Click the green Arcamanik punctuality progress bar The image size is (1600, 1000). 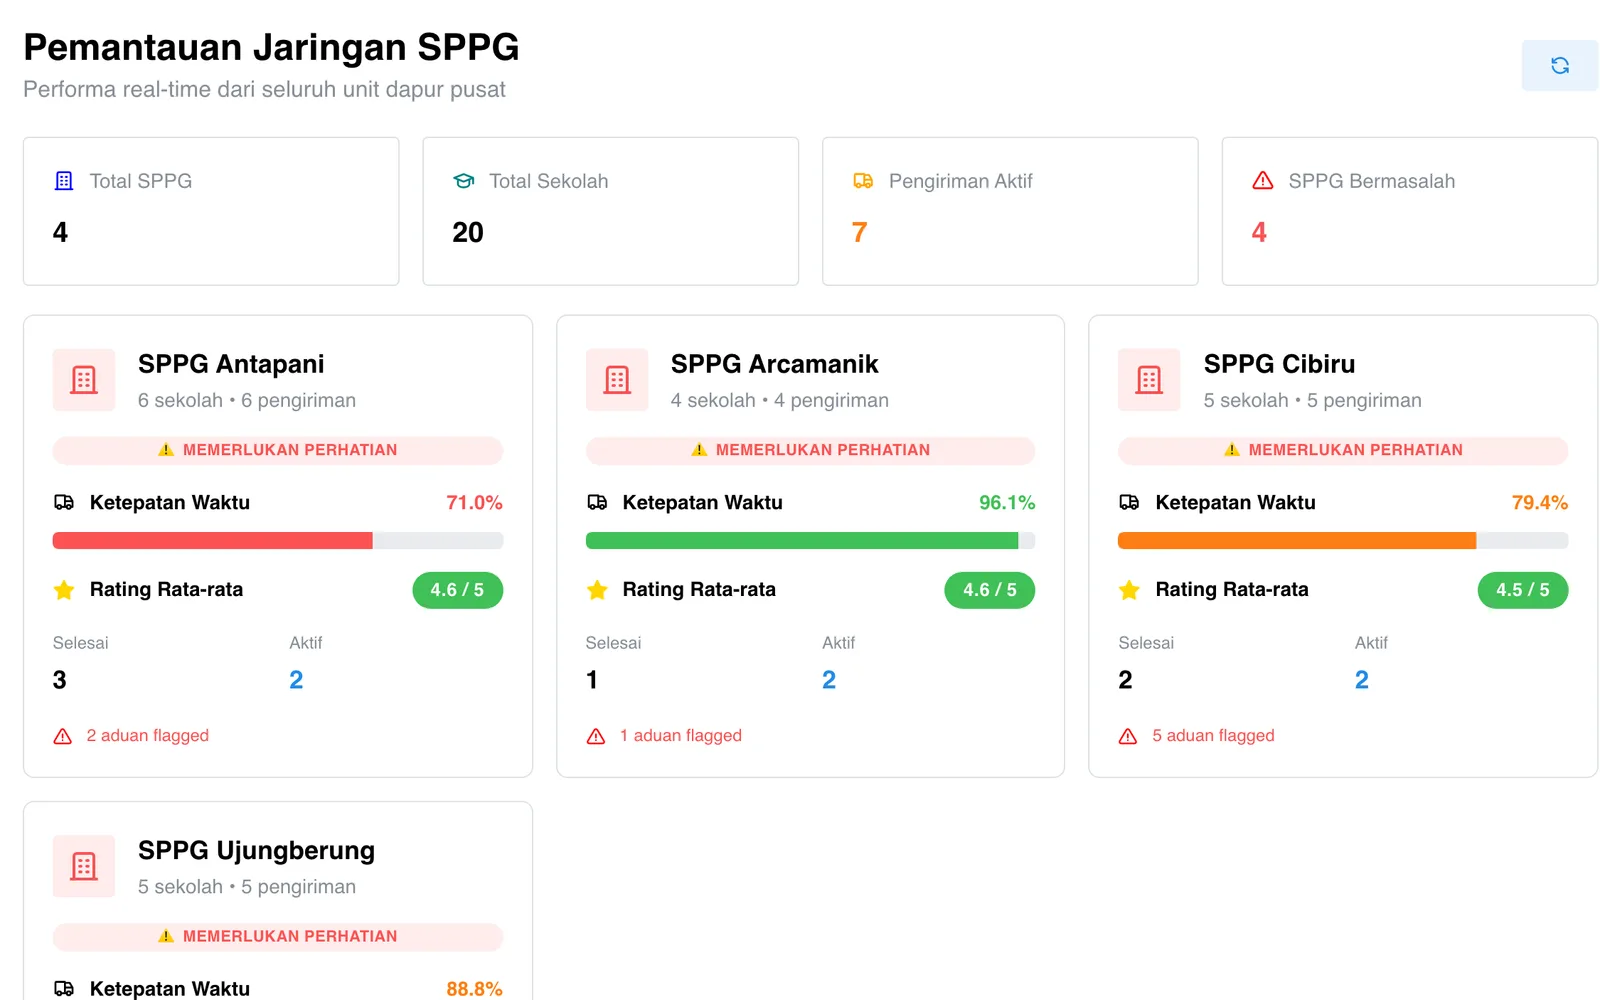[x=810, y=541]
